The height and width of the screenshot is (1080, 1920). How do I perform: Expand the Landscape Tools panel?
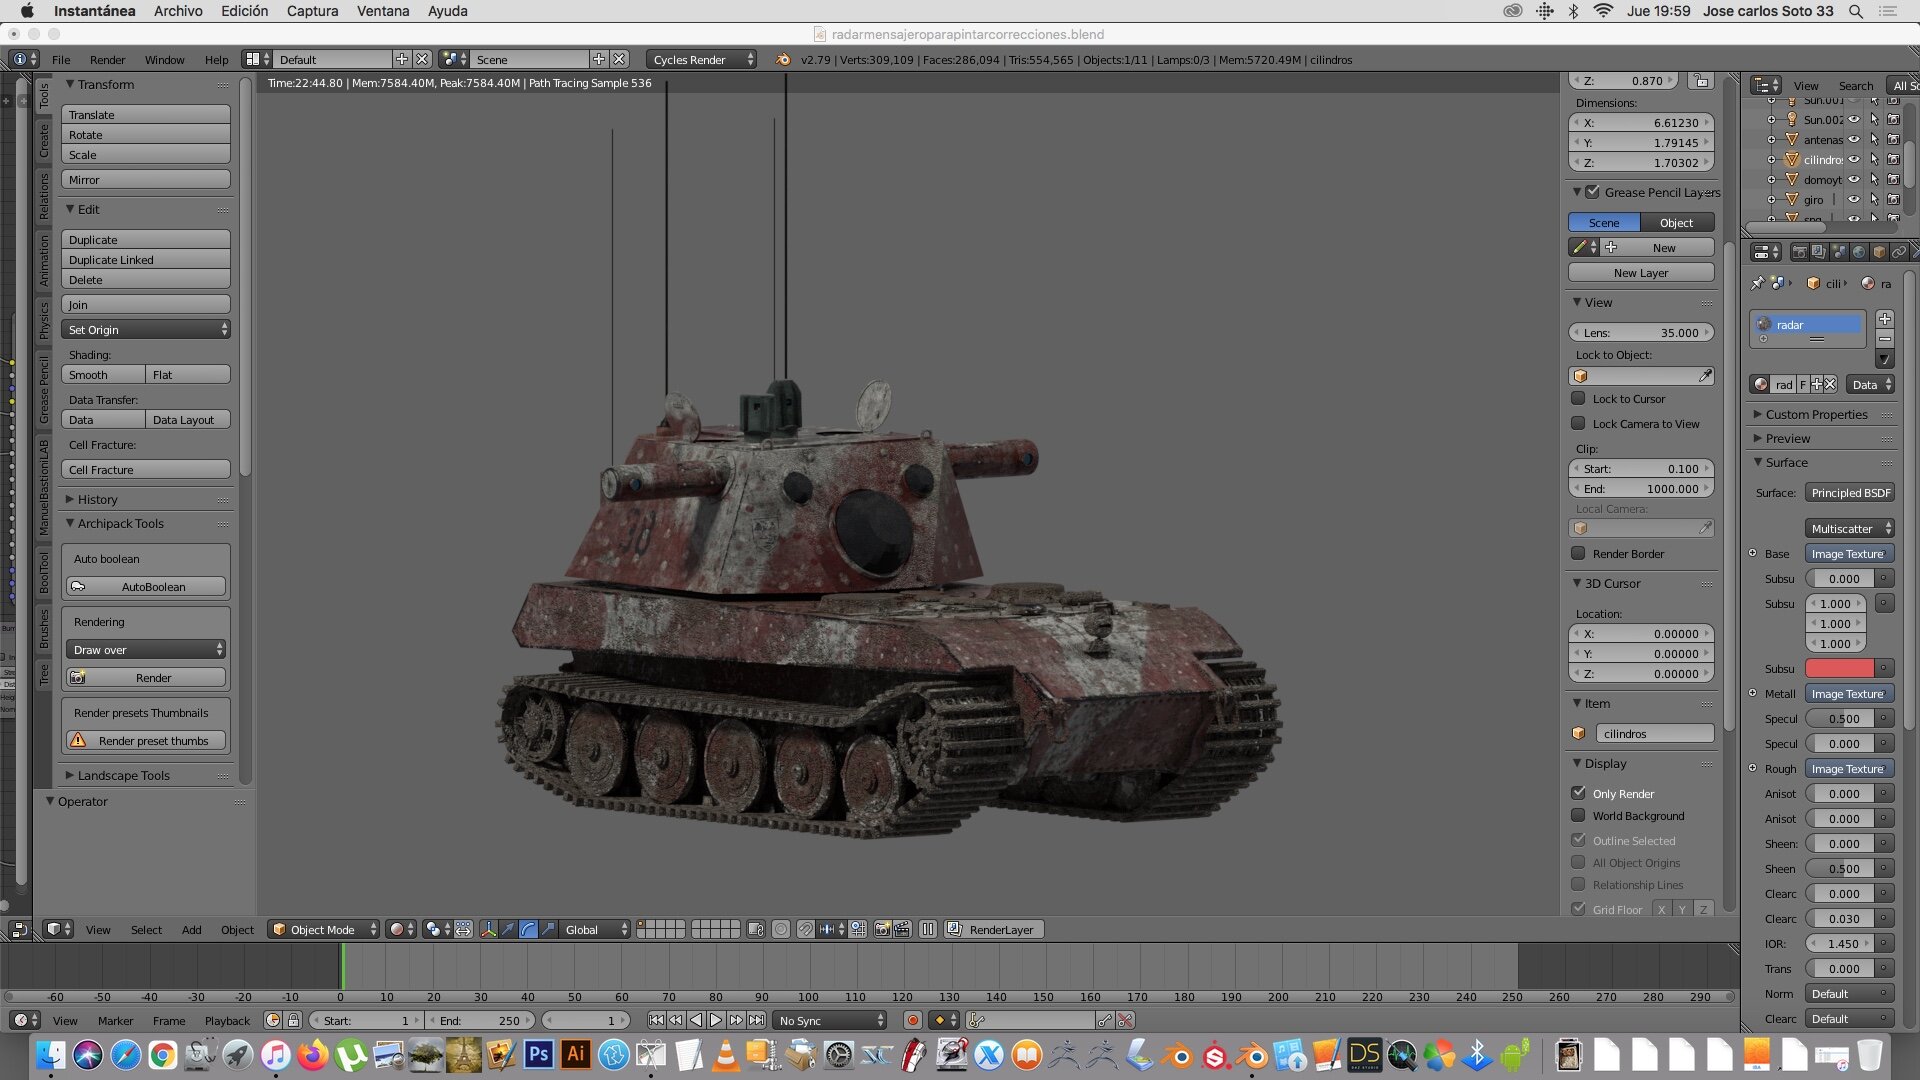[x=123, y=775]
